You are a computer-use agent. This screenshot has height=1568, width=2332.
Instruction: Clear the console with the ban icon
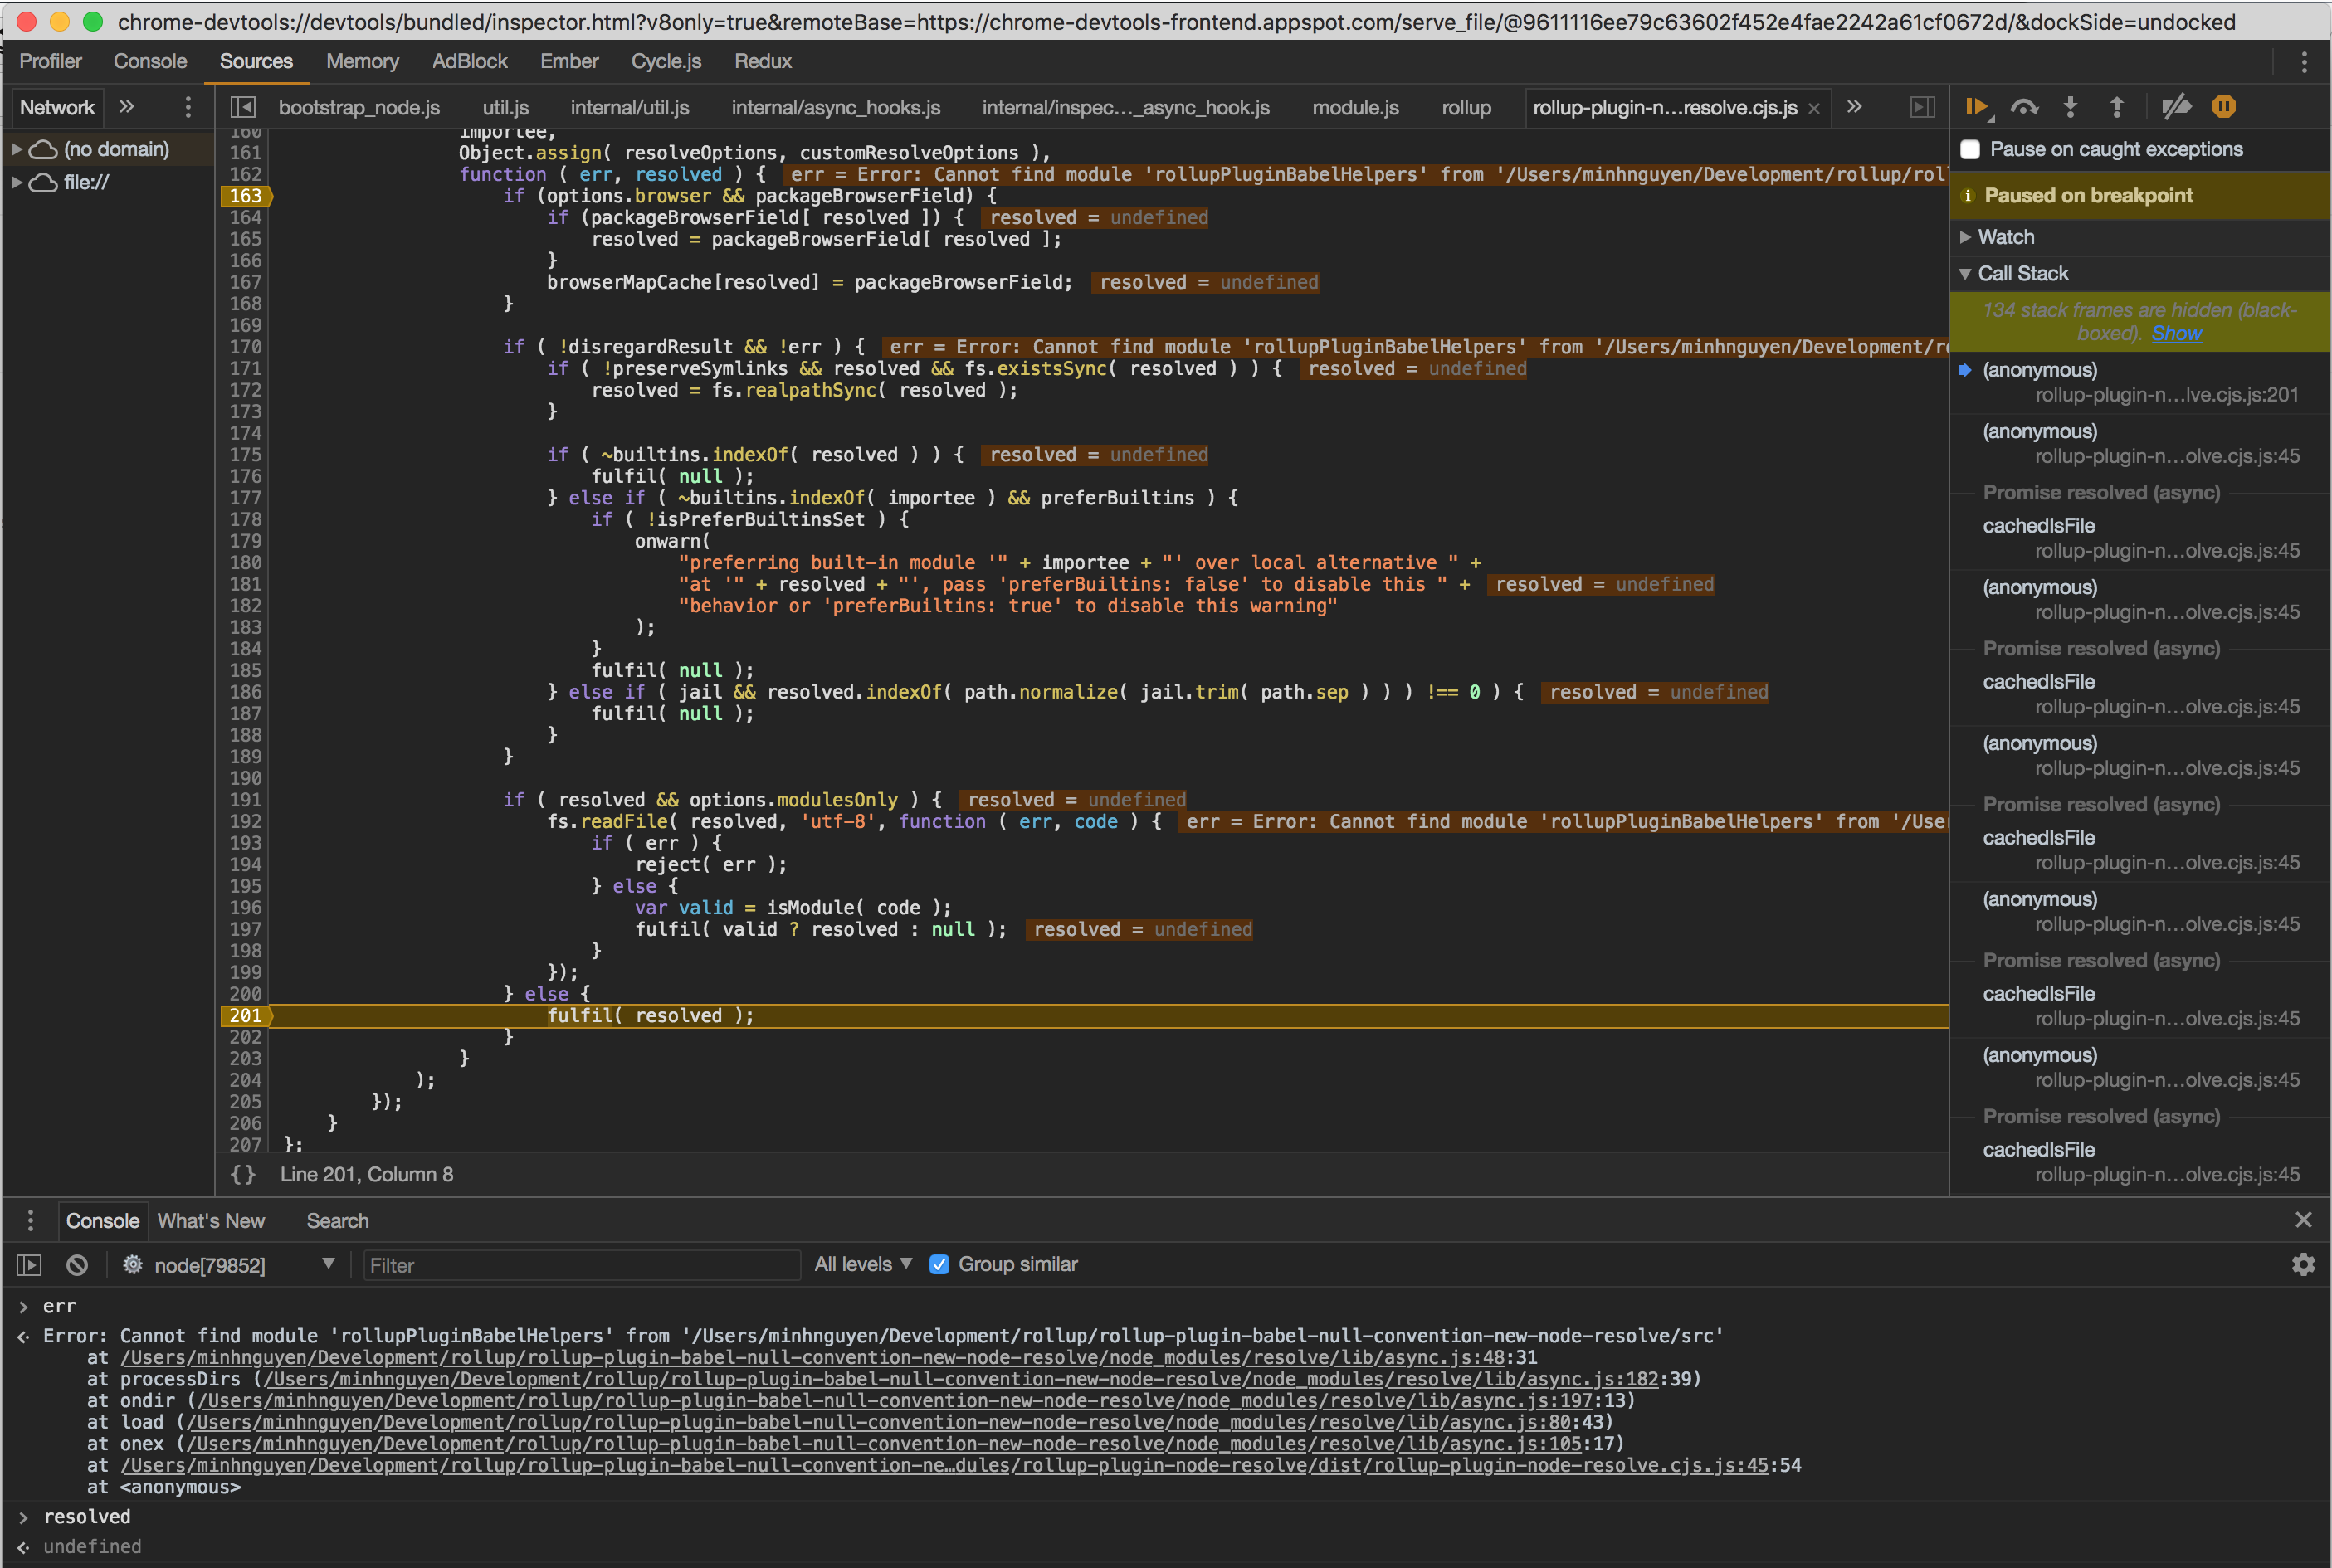[x=77, y=1265]
